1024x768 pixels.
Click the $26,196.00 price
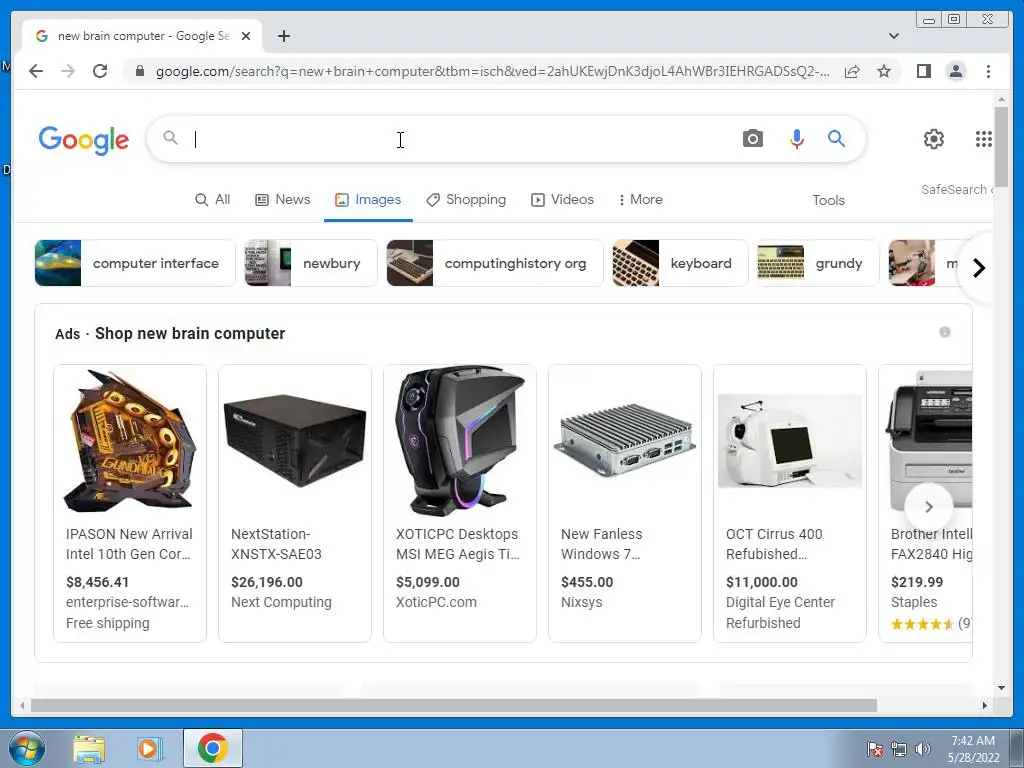tap(266, 582)
